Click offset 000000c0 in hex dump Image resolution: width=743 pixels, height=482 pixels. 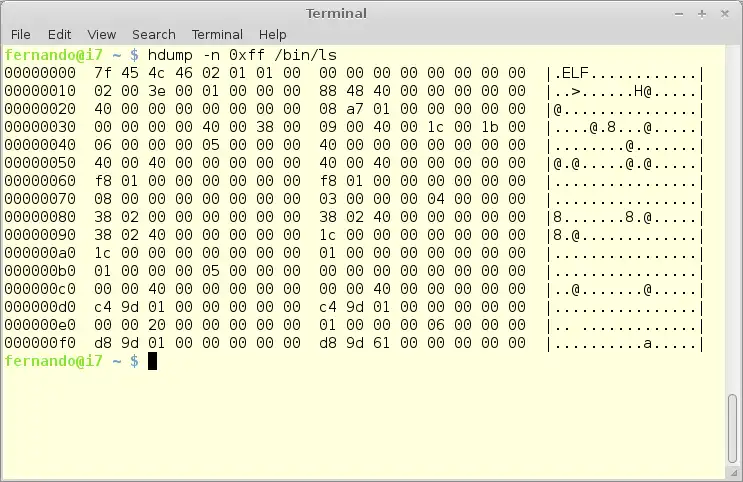(x=40, y=289)
